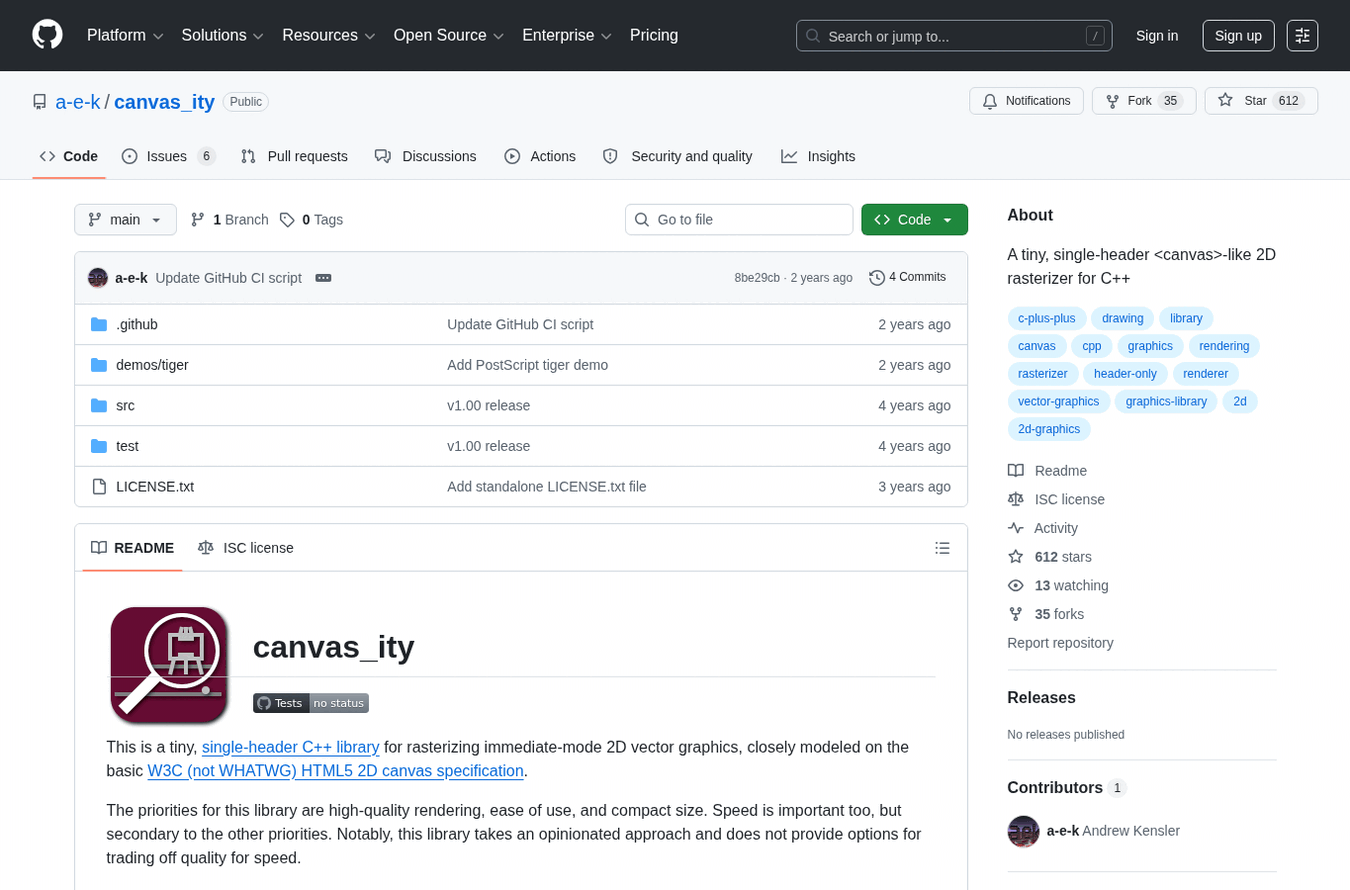
Task: Click the Notifications button
Action: pyautogui.click(x=1026, y=101)
